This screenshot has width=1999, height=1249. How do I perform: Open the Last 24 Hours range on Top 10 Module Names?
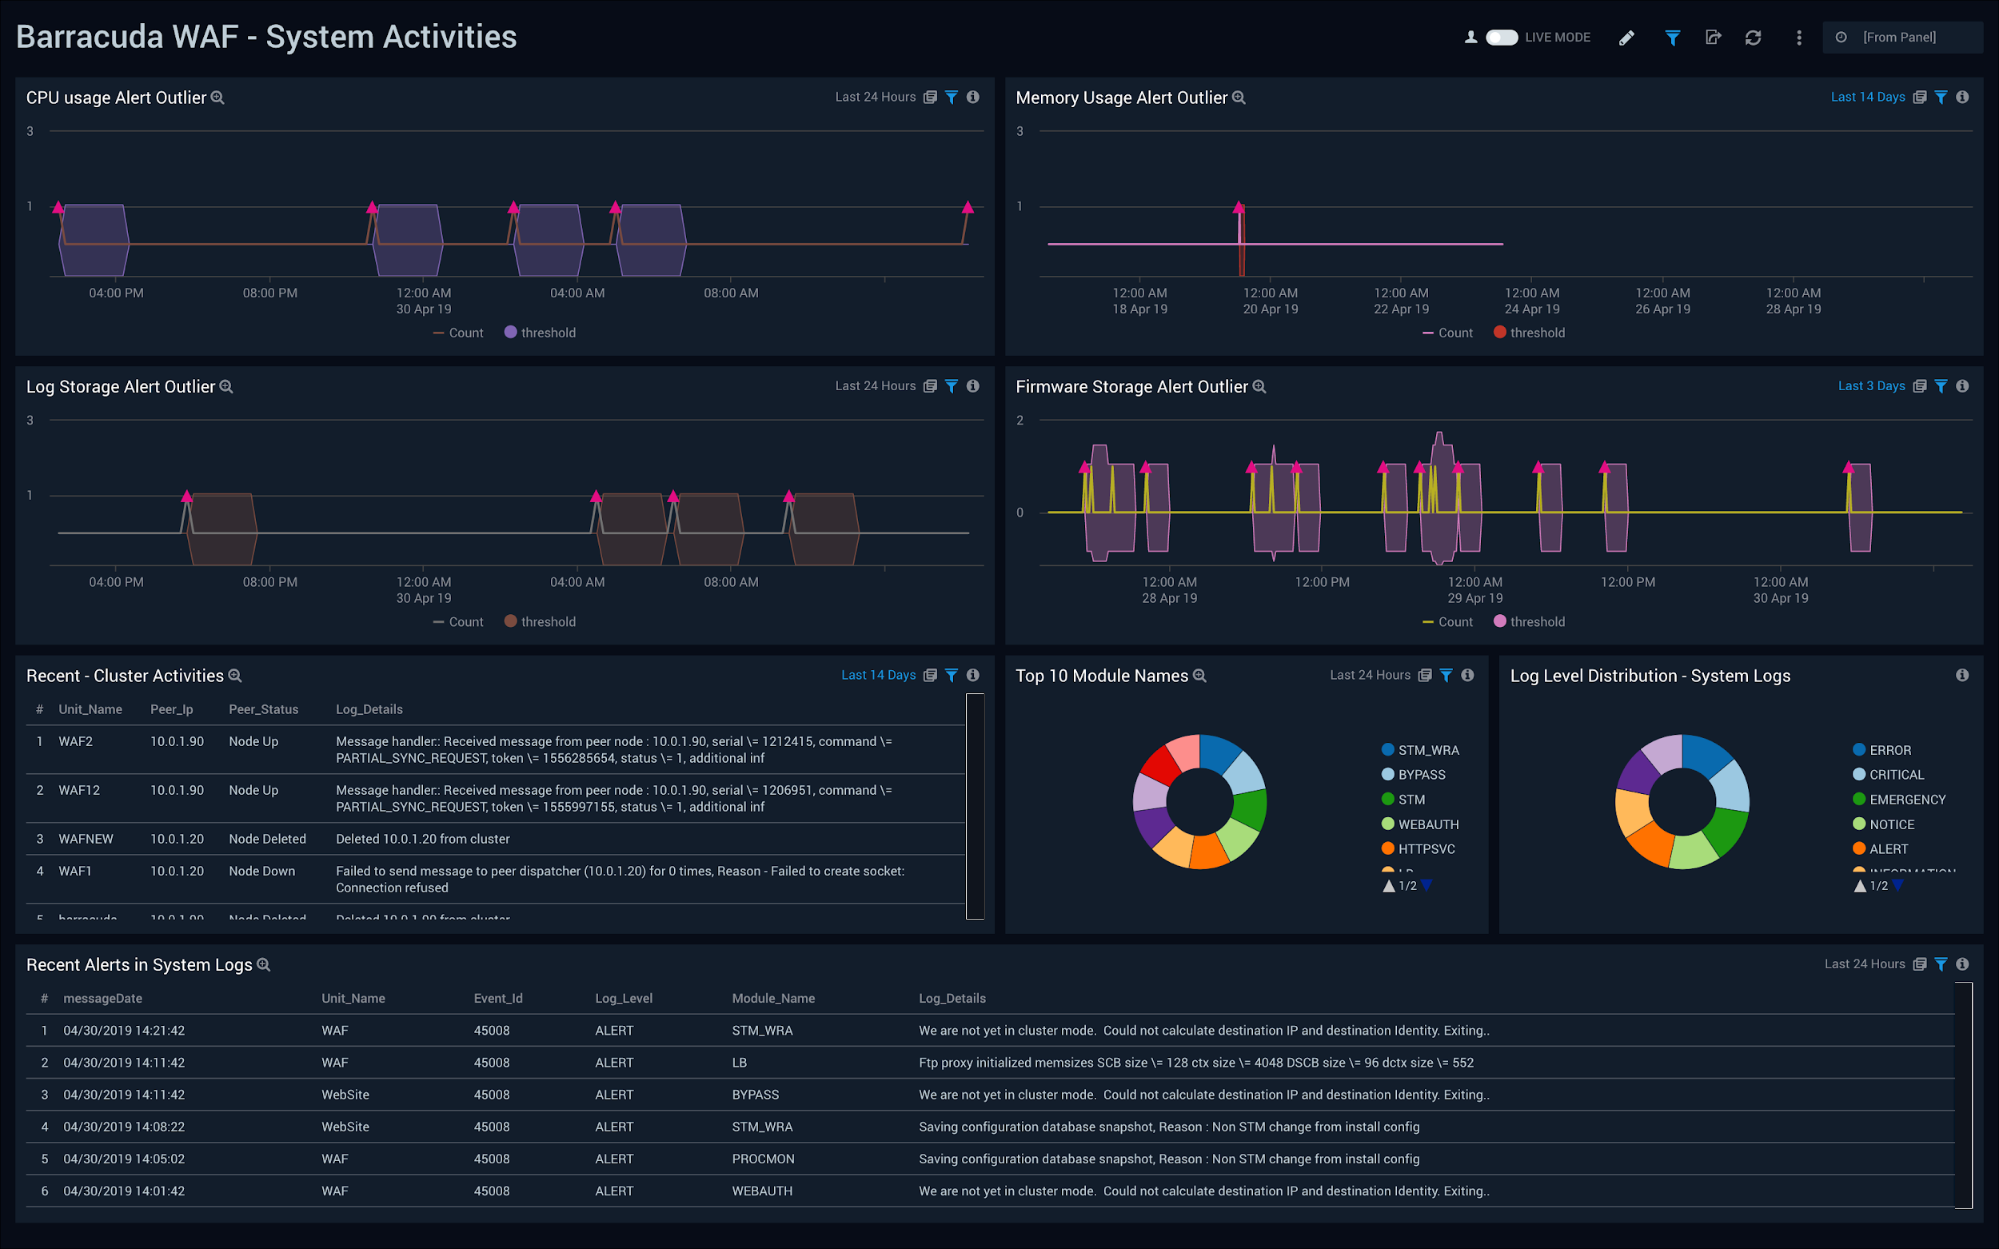coord(1369,675)
